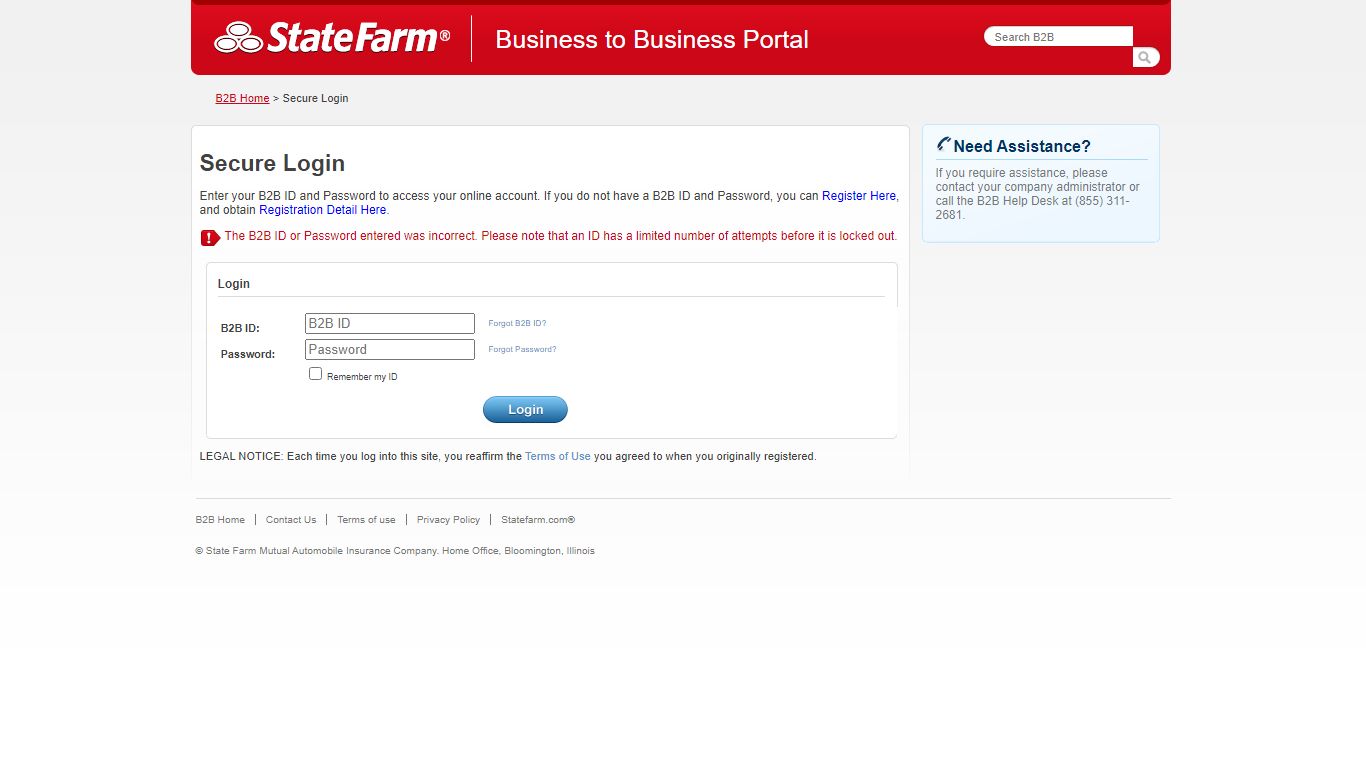
Task: Click the incorrect ID or Password error message
Action: coord(560,236)
